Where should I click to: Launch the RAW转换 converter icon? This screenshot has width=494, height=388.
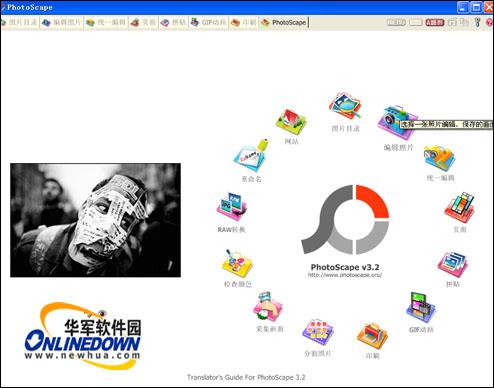[x=231, y=207]
